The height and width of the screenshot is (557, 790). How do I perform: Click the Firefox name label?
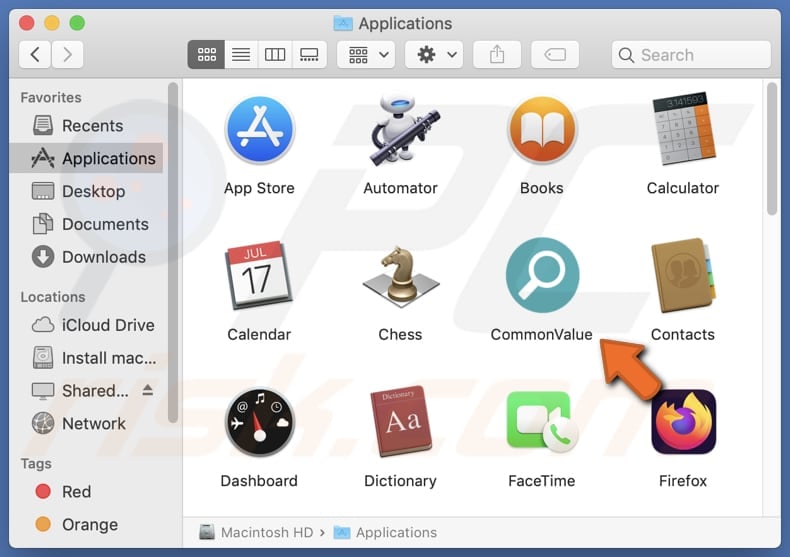683,481
